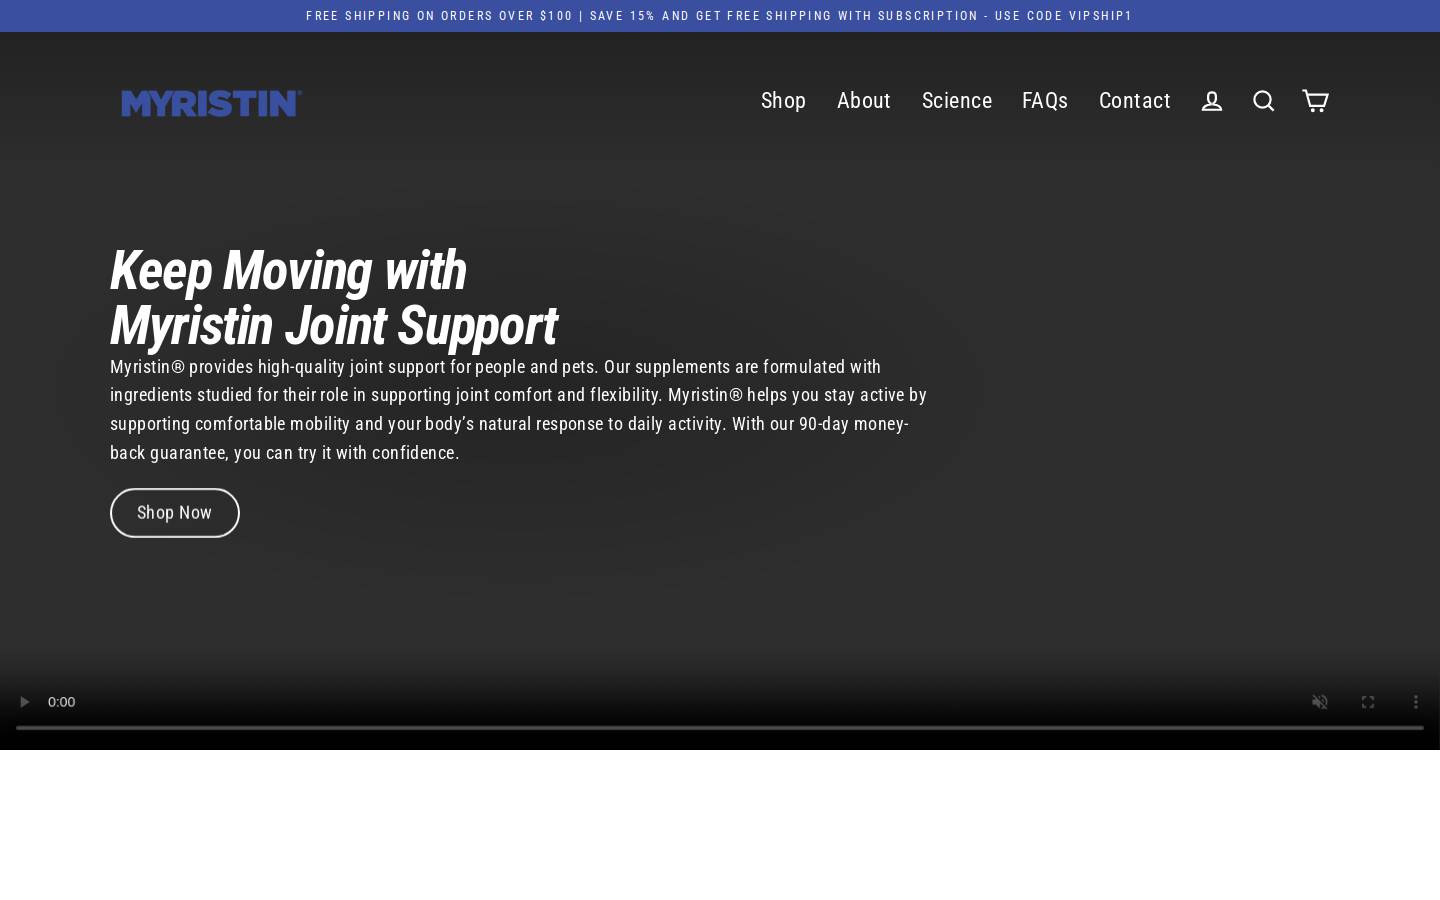Open the Science page
The height and width of the screenshot is (900, 1440).
click(957, 101)
